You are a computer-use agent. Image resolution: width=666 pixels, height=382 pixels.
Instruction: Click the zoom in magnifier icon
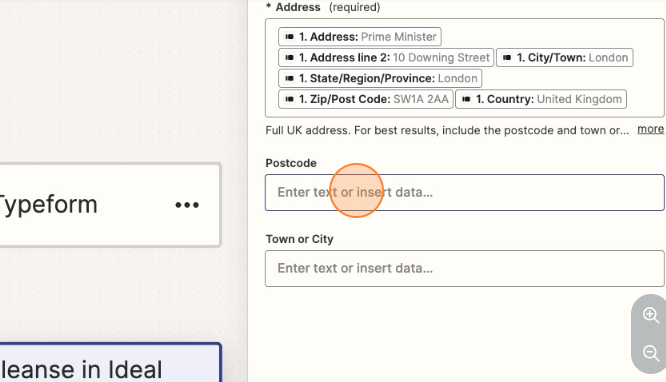[x=651, y=315]
